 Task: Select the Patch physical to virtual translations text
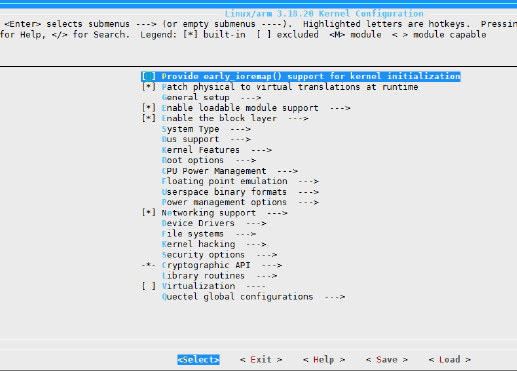[x=290, y=87]
